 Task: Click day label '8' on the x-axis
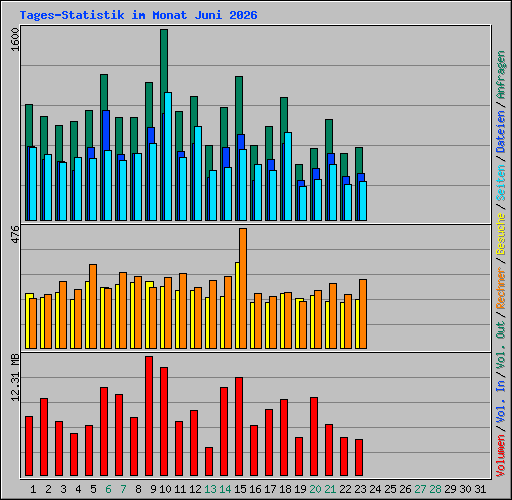(x=138, y=489)
